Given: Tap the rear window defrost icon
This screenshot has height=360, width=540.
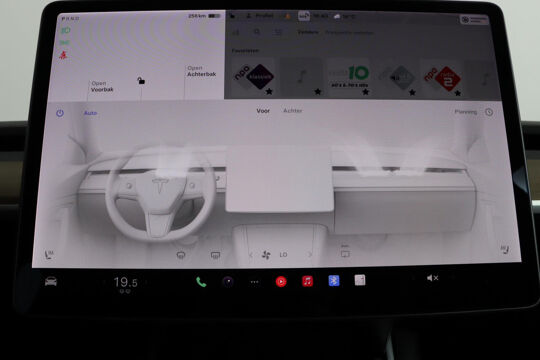Looking at the screenshot, I should tap(215, 255).
